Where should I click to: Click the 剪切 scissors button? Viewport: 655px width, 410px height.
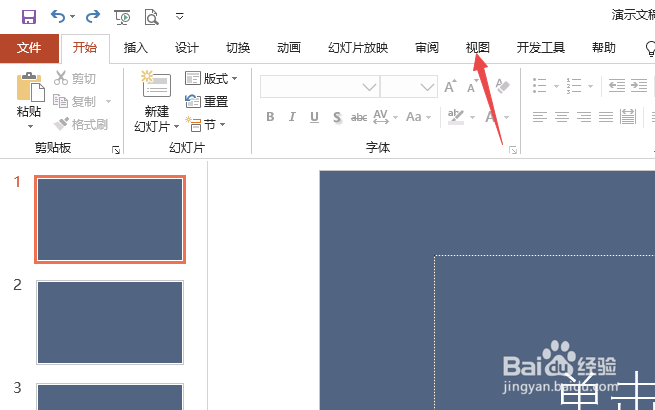75,78
